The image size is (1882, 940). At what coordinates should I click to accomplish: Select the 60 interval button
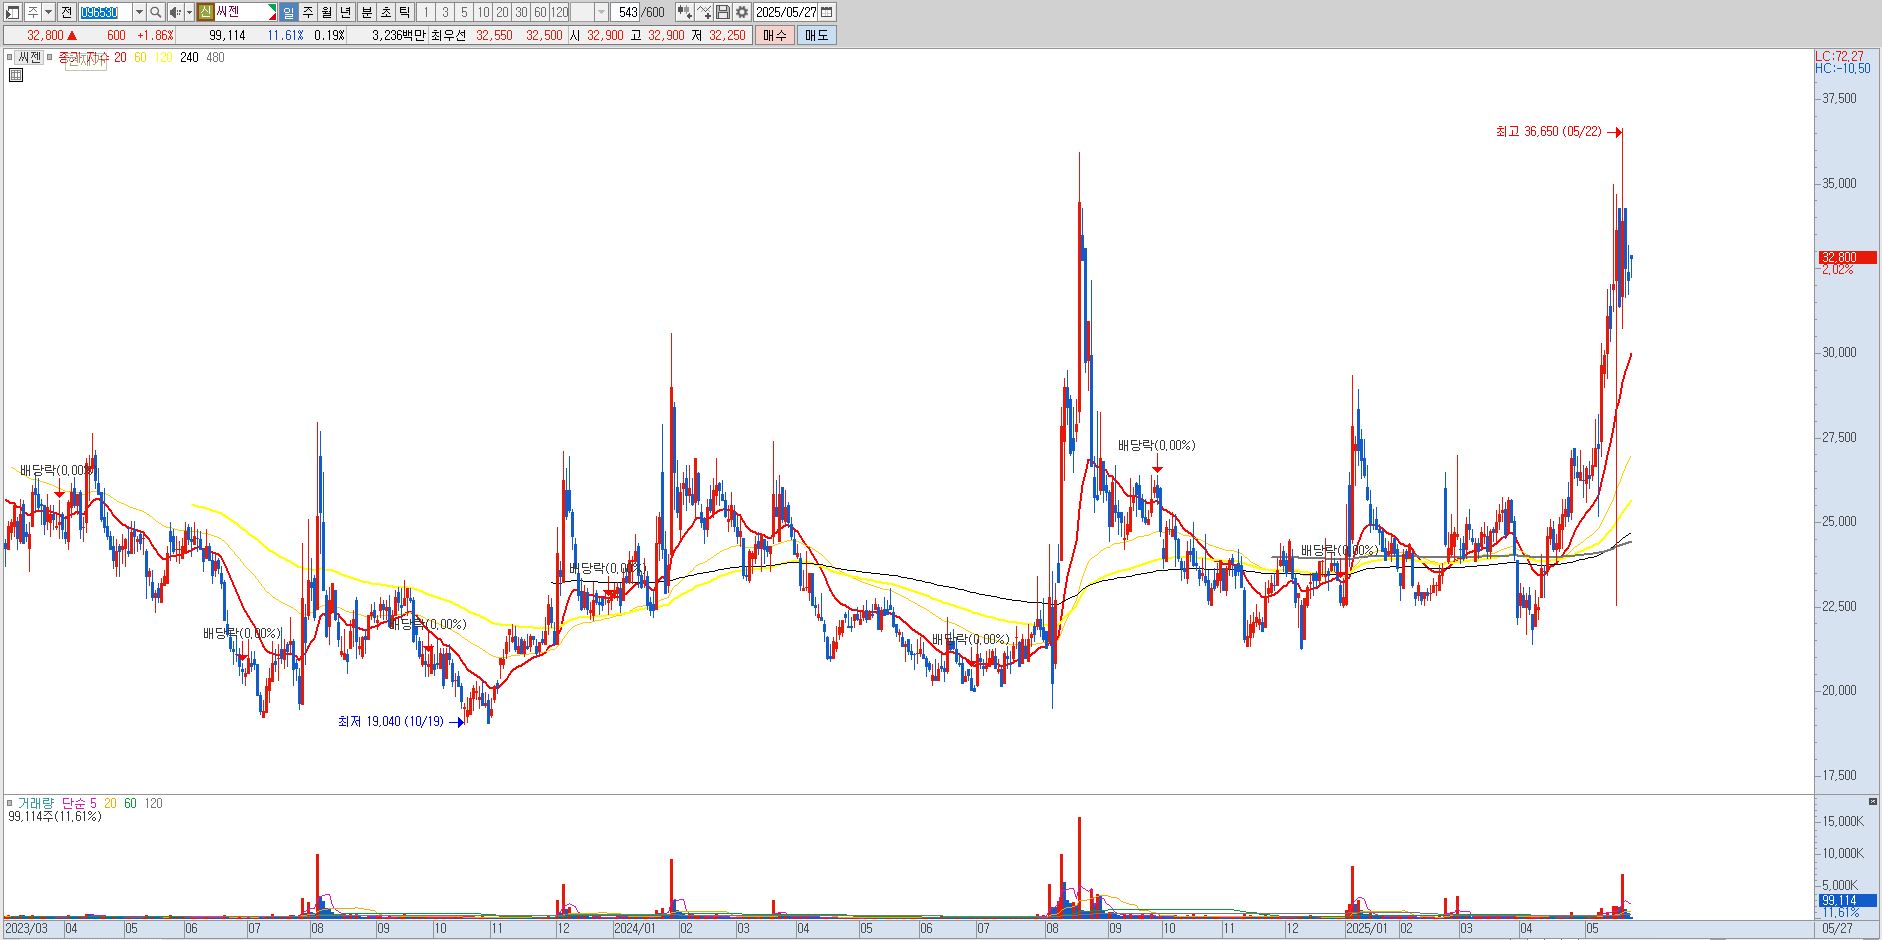coord(540,12)
